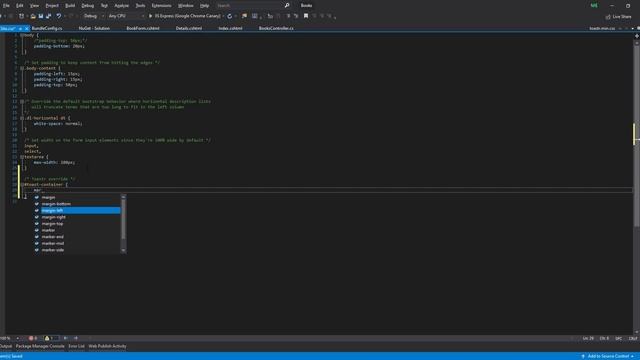Click the warning count indicator

(49, 338)
